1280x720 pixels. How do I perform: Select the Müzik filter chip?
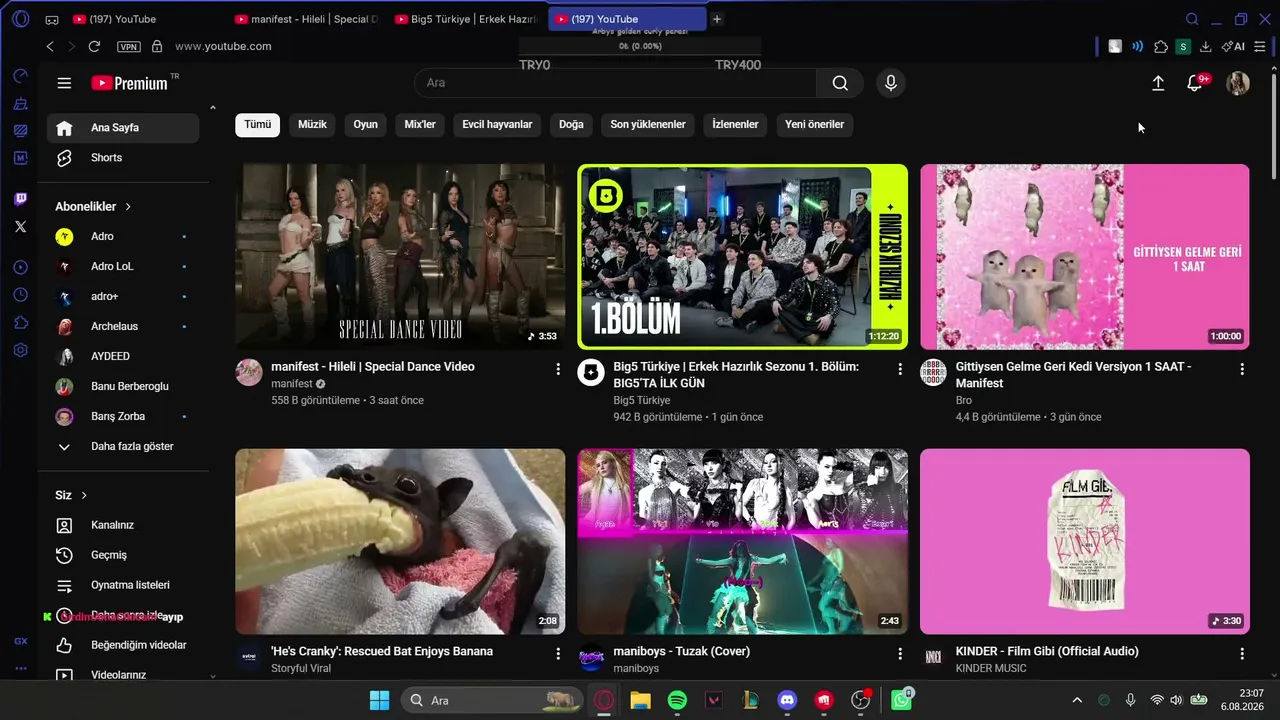312,124
